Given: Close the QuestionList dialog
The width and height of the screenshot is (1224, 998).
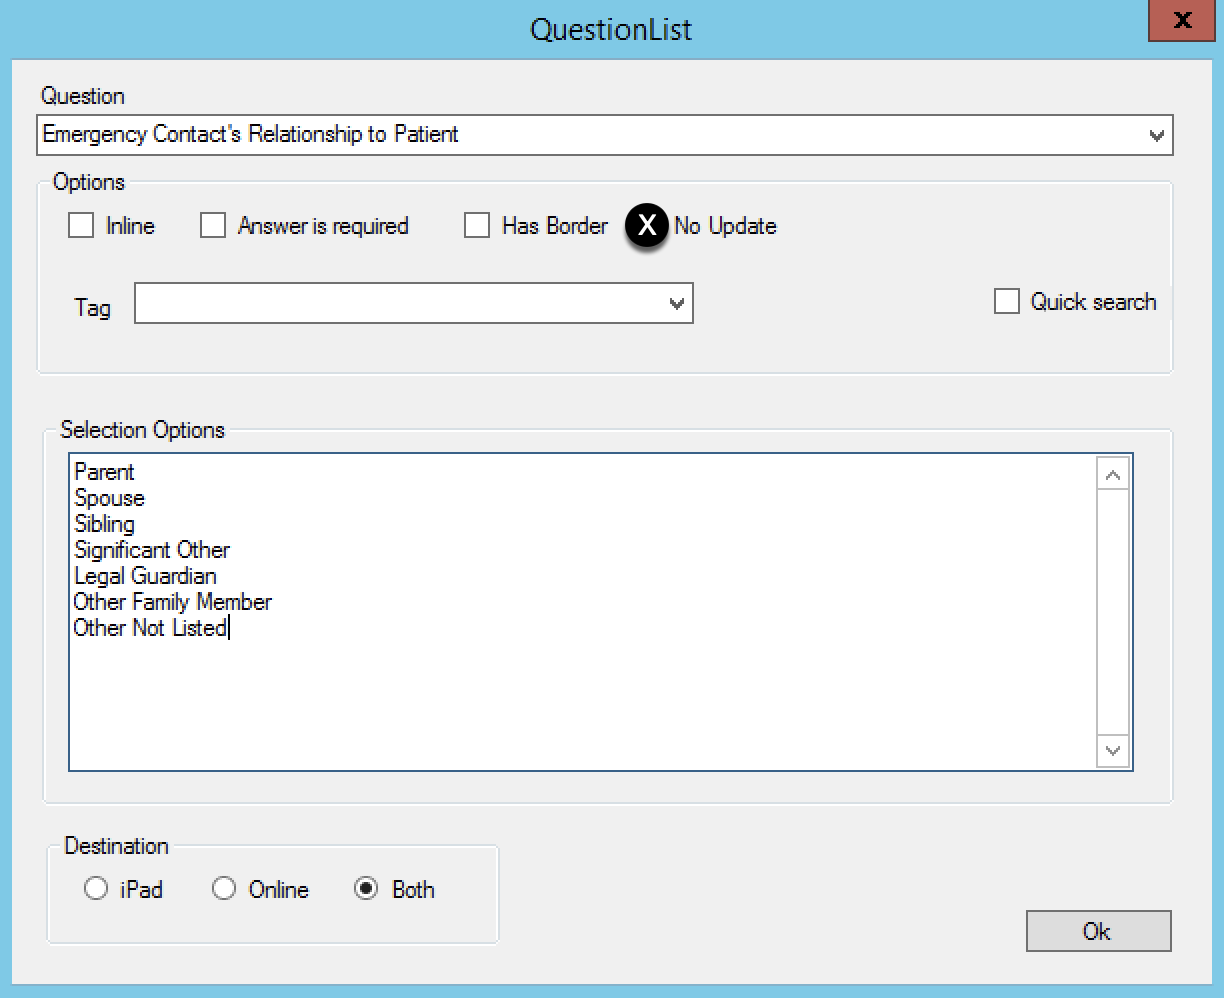Looking at the screenshot, I should 1182,20.
